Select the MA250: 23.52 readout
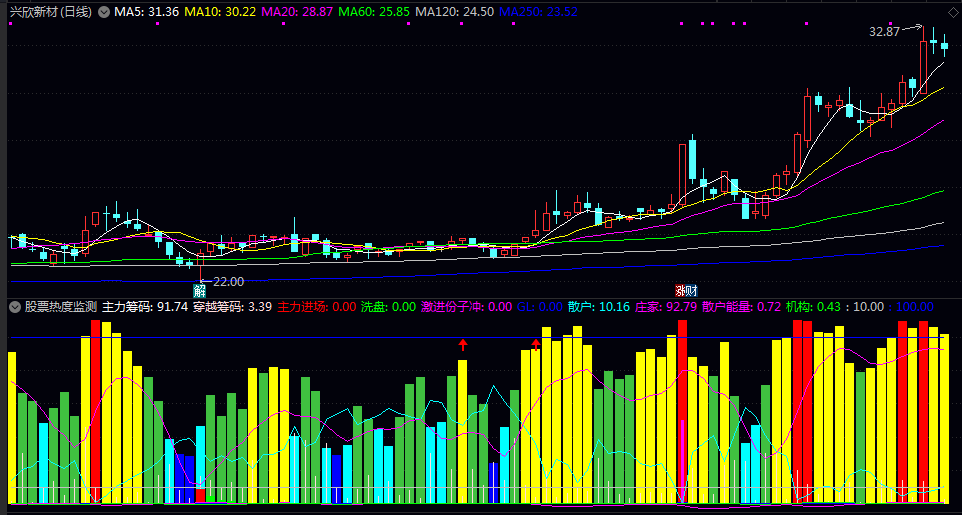Screen dimensions: 962x515 (x=539, y=12)
